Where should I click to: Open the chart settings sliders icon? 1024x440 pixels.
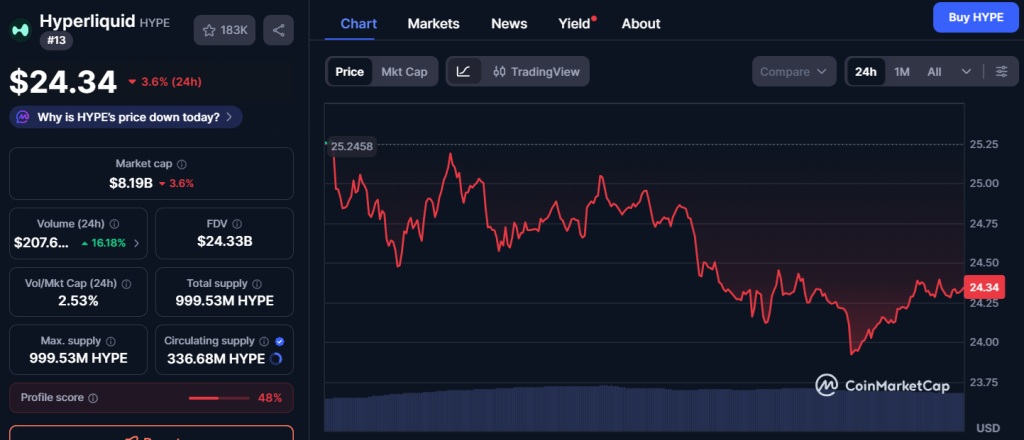1001,72
